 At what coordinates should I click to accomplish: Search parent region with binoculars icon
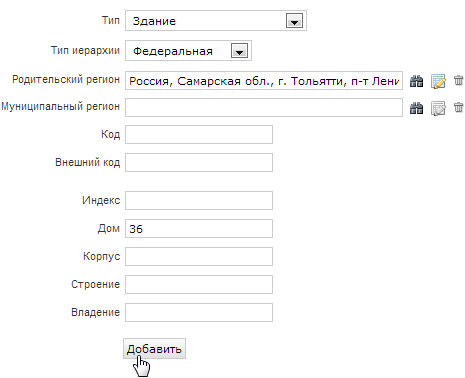tap(416, 81)
